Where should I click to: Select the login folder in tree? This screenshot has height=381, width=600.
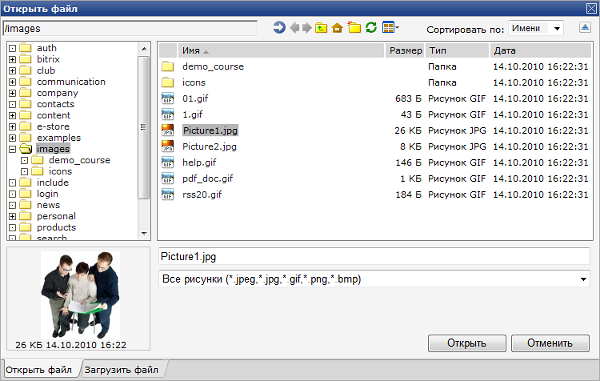click(x=47, y=194)
